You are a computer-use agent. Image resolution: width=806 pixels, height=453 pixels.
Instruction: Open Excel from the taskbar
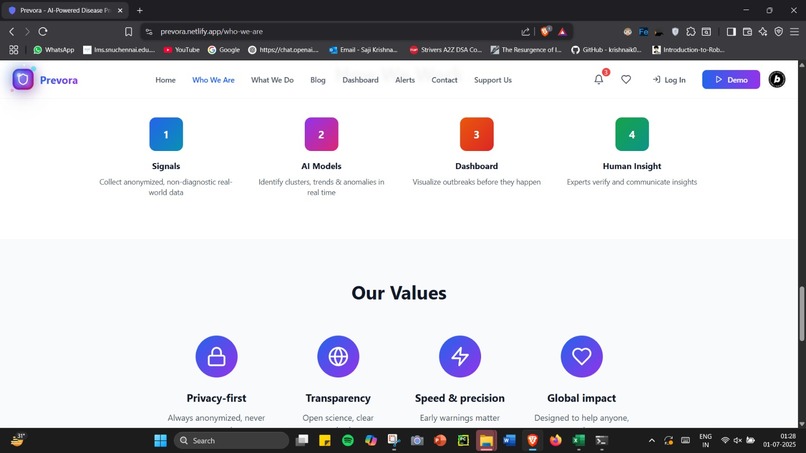[579, 441]
